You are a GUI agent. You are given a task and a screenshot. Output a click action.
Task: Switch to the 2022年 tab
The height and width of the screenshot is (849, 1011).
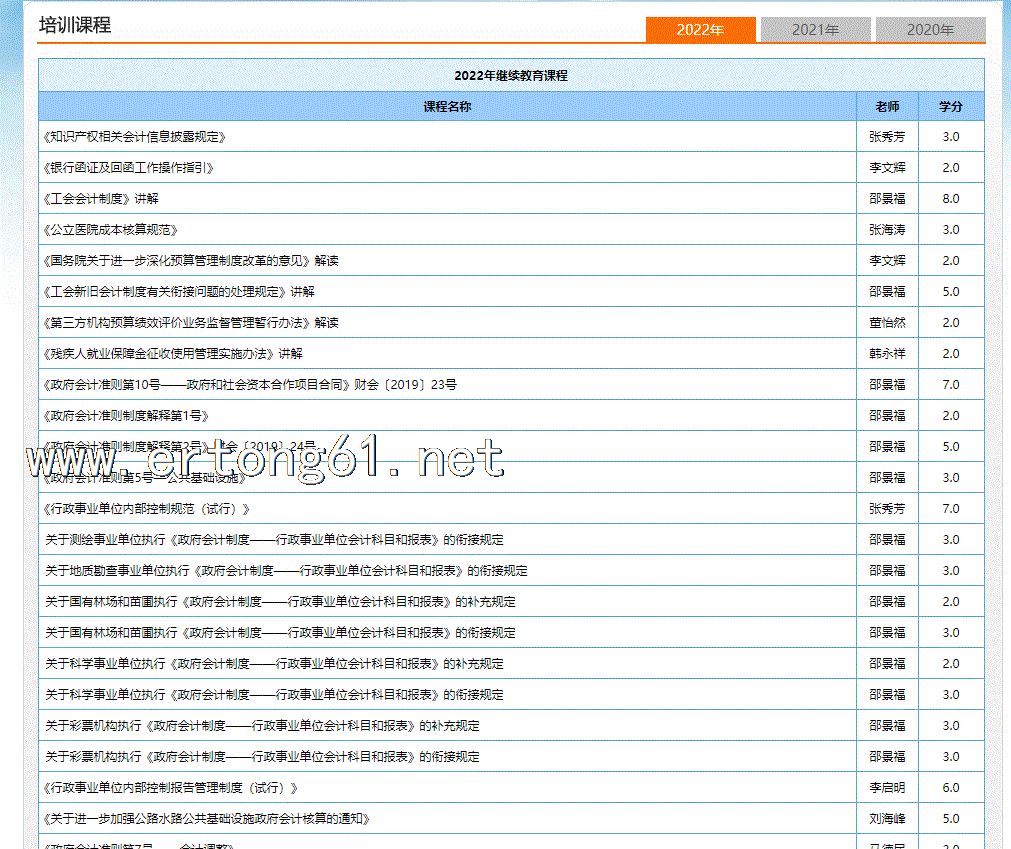pyautogui.click(x=700, y=30)
